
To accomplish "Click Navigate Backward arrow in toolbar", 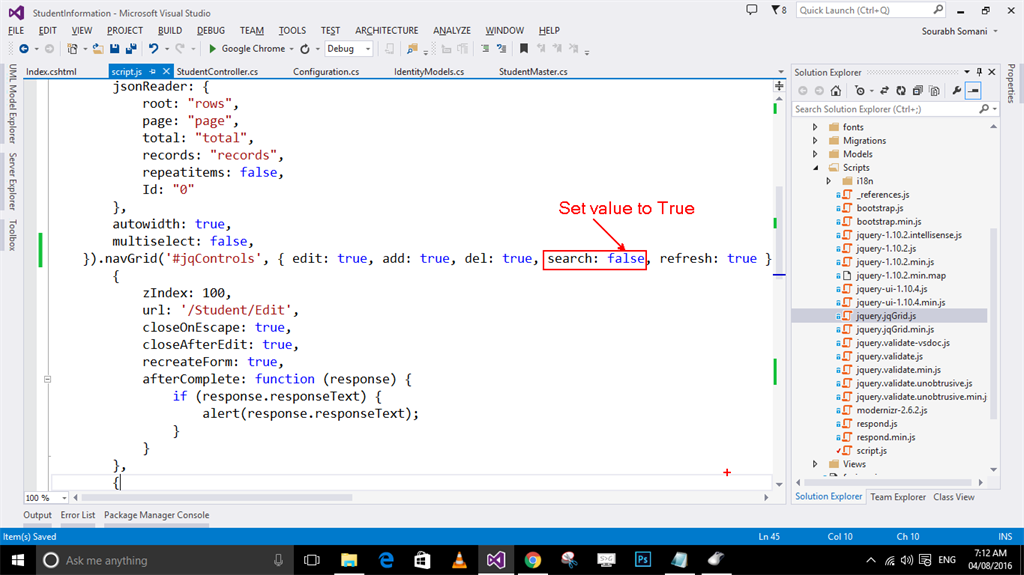I will (x=24, y=49).
